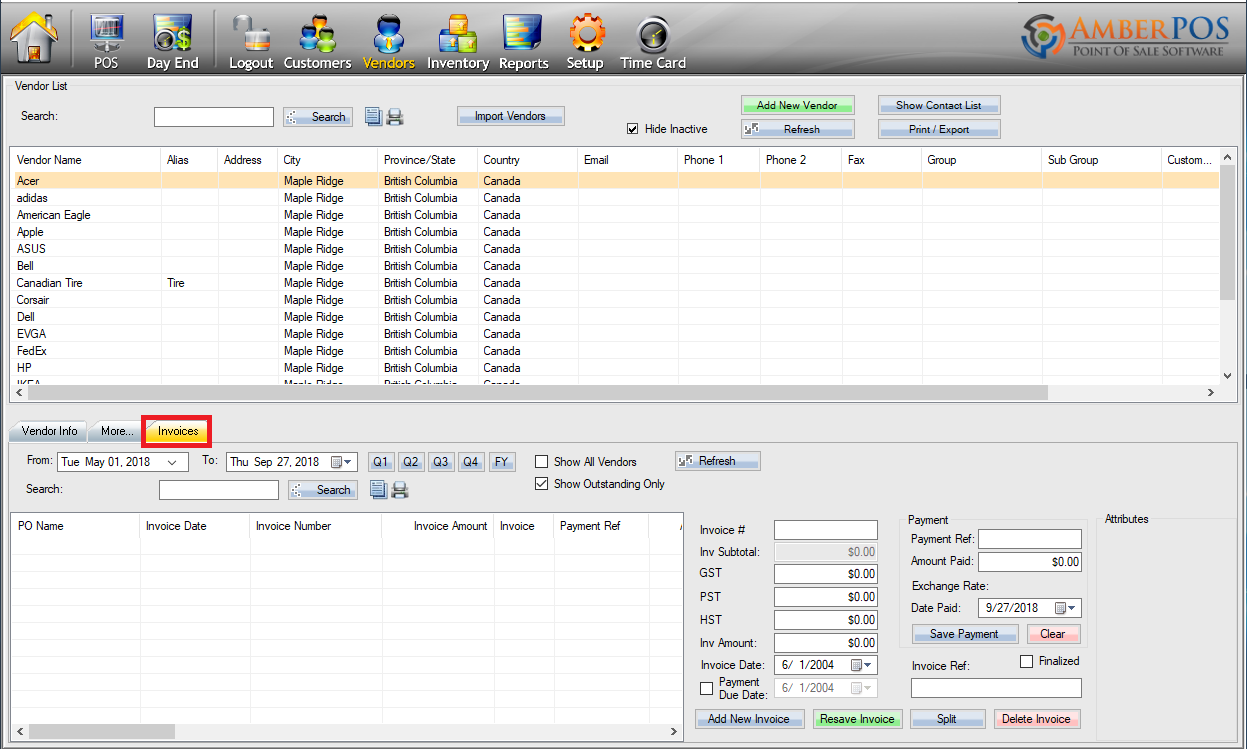
Task: Select the Apple vendor row
Action: pyautogui.click(x=615, y=232)
